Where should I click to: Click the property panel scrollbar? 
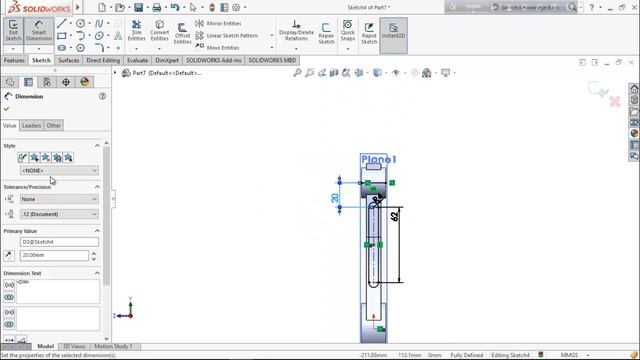(107, 216)
